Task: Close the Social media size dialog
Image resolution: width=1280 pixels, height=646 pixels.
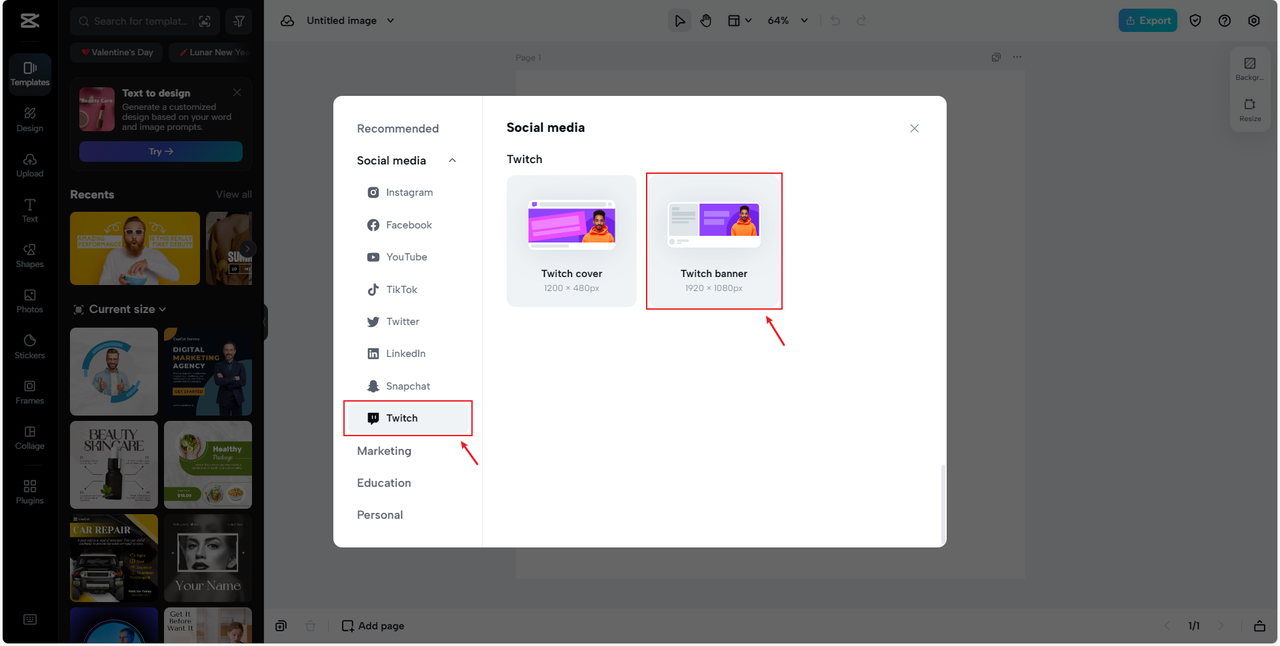Action: [914, 128]
